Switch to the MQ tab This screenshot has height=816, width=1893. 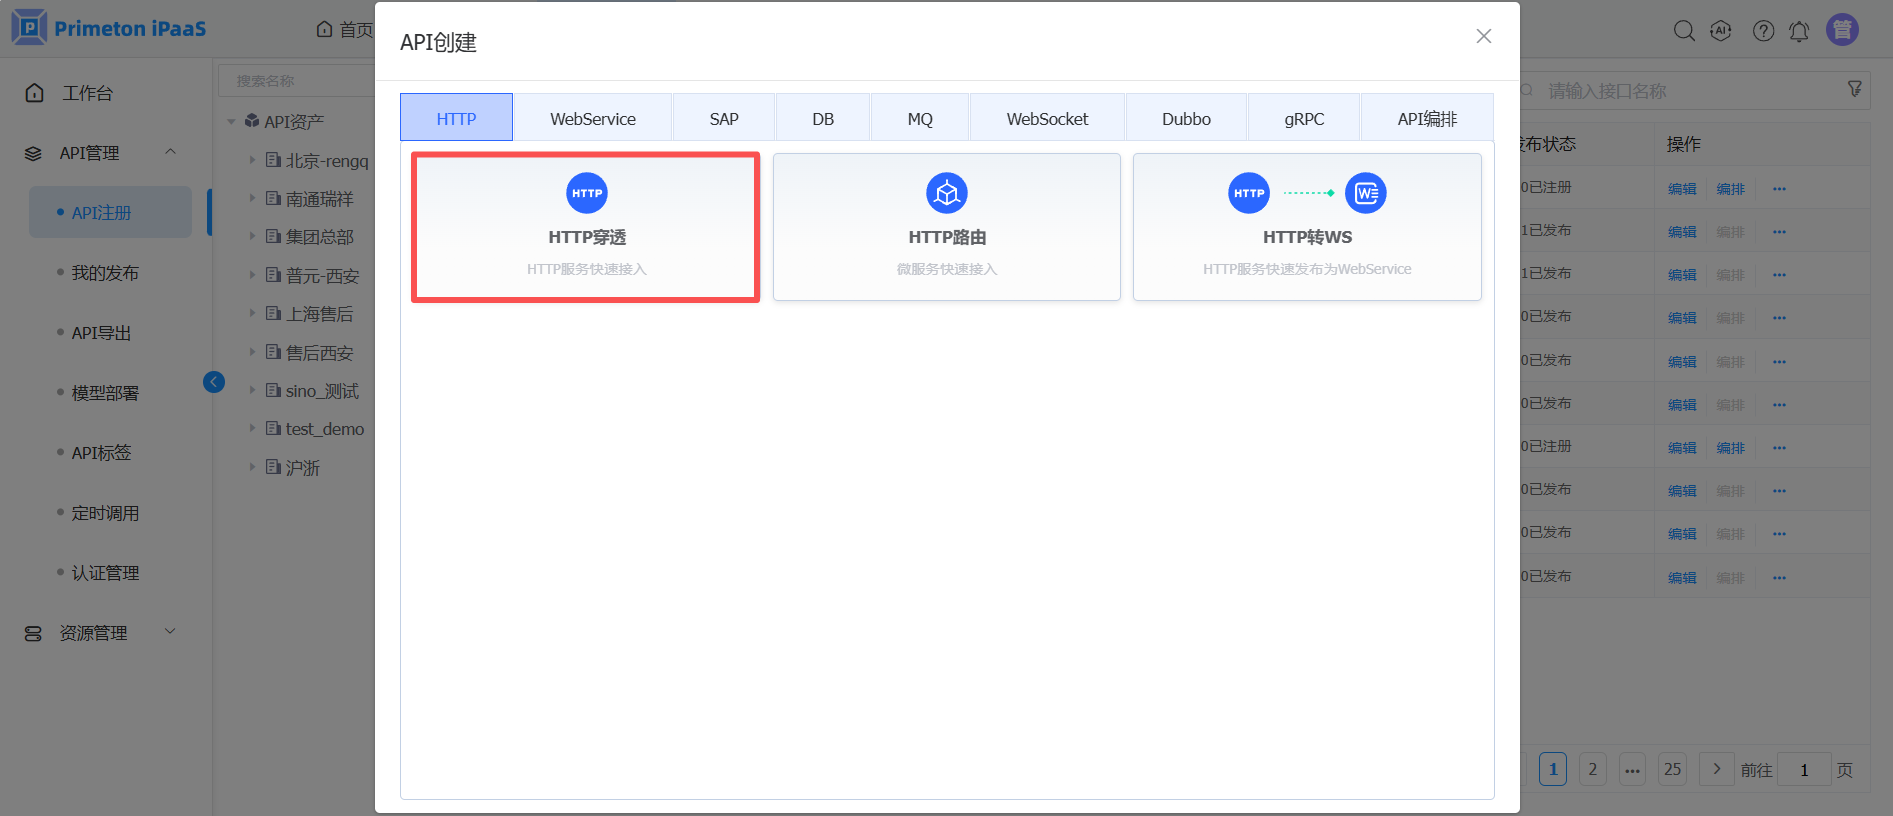pyautogui.click(x=920, y=118)
